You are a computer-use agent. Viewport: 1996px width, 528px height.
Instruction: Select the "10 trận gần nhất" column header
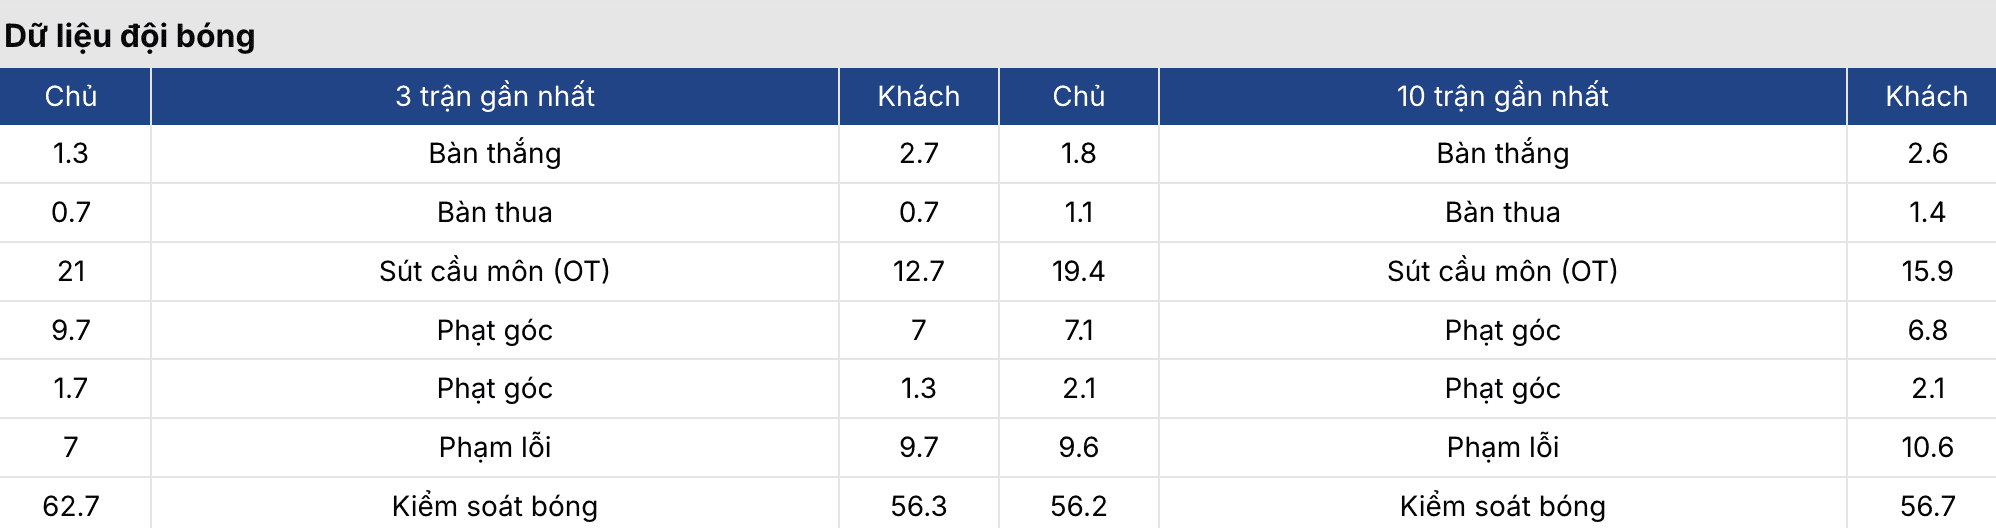1502,96
